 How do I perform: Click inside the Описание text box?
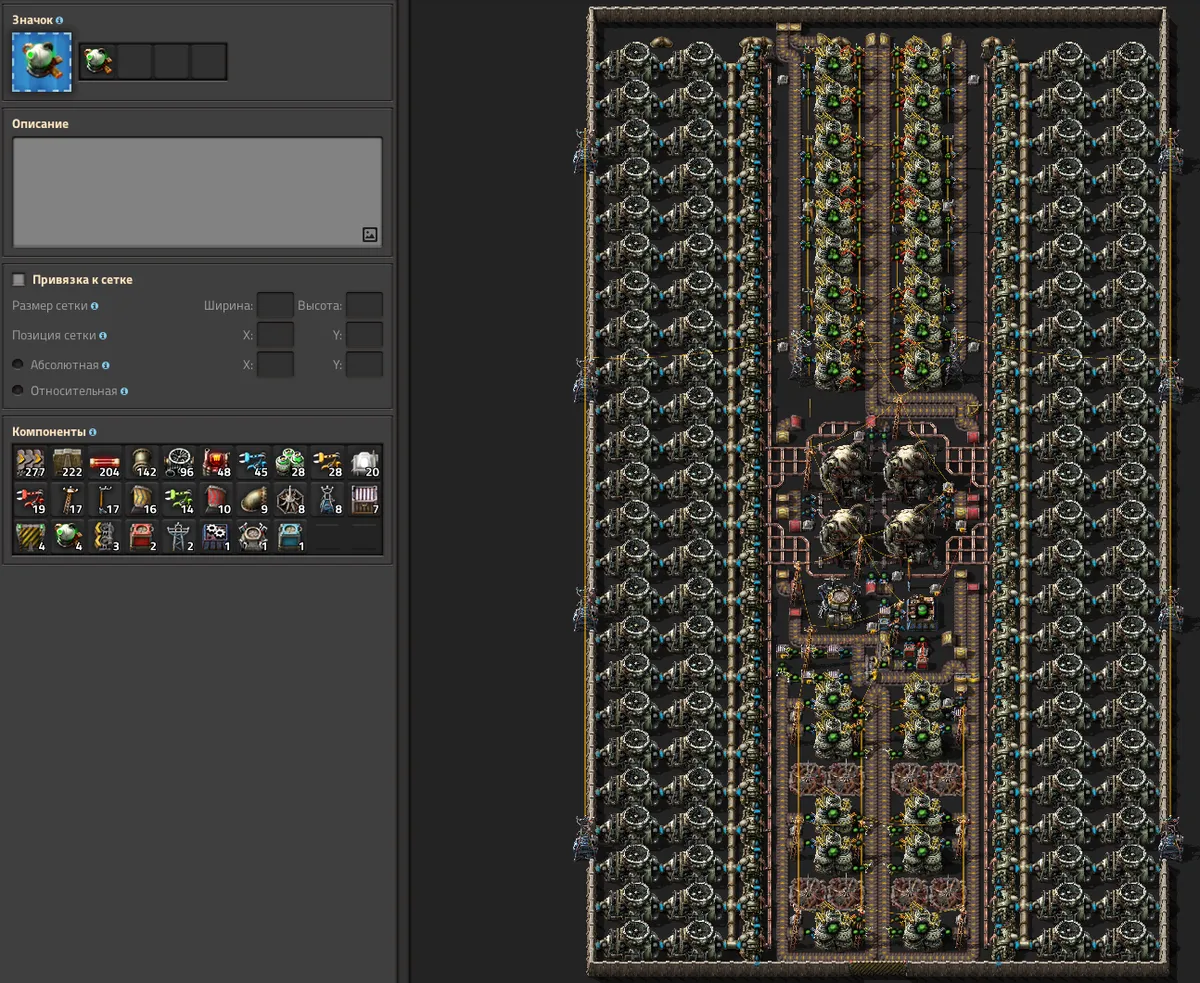(197, 192)
